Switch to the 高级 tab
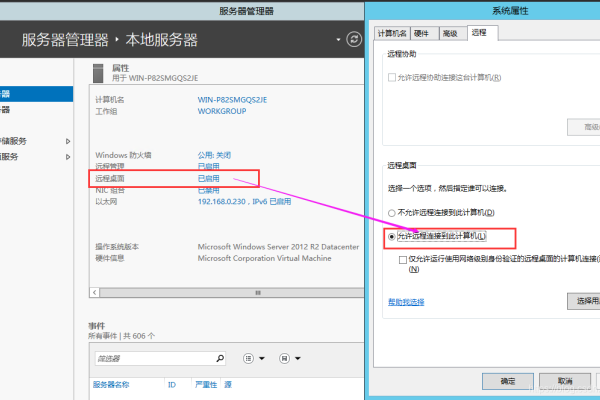 tap(450, 33)
